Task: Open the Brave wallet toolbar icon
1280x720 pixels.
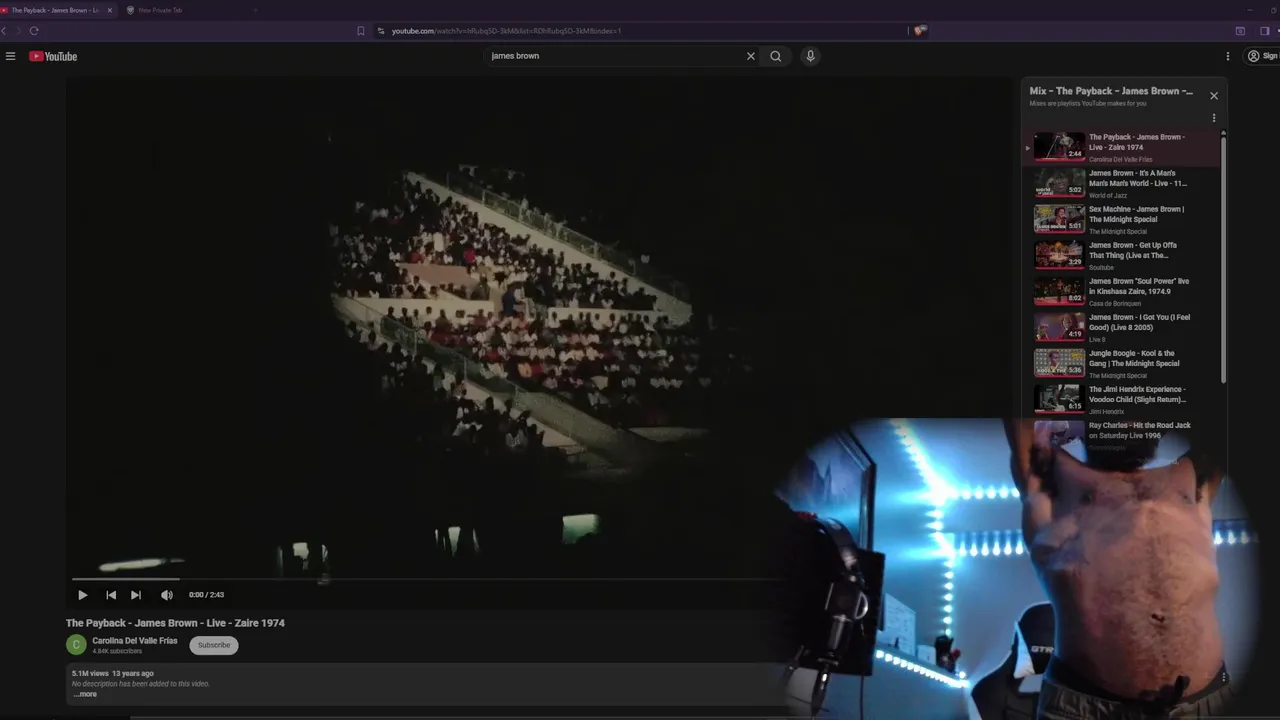Action: tap(1241, 31)
